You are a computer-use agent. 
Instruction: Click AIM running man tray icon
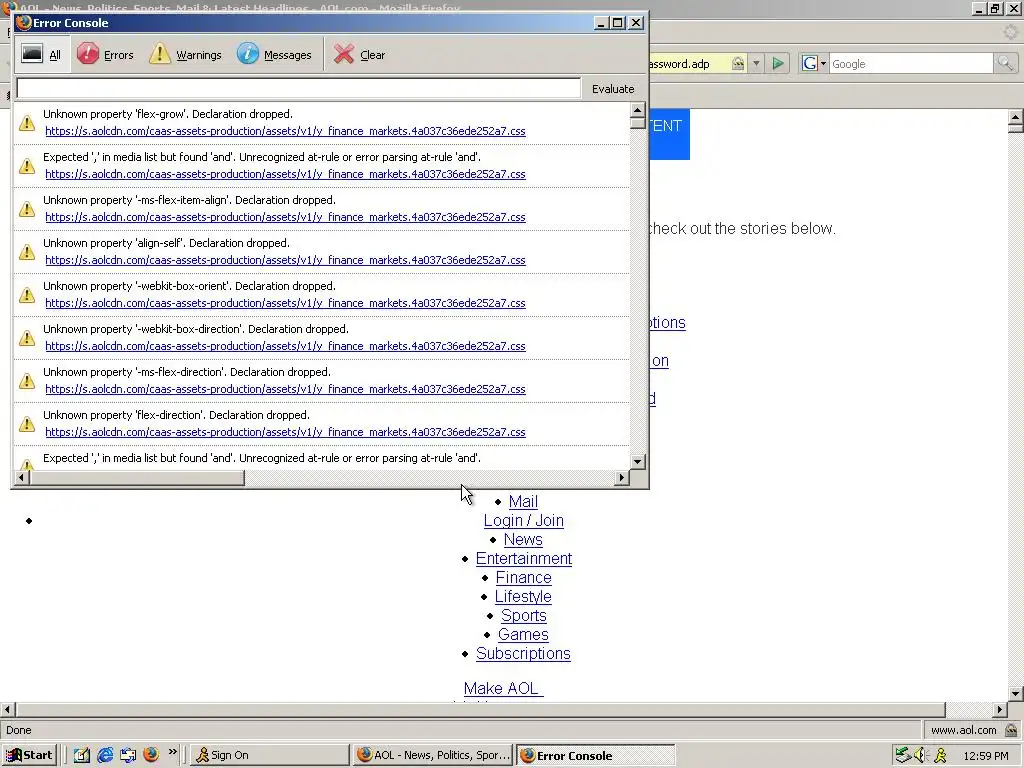940,755
